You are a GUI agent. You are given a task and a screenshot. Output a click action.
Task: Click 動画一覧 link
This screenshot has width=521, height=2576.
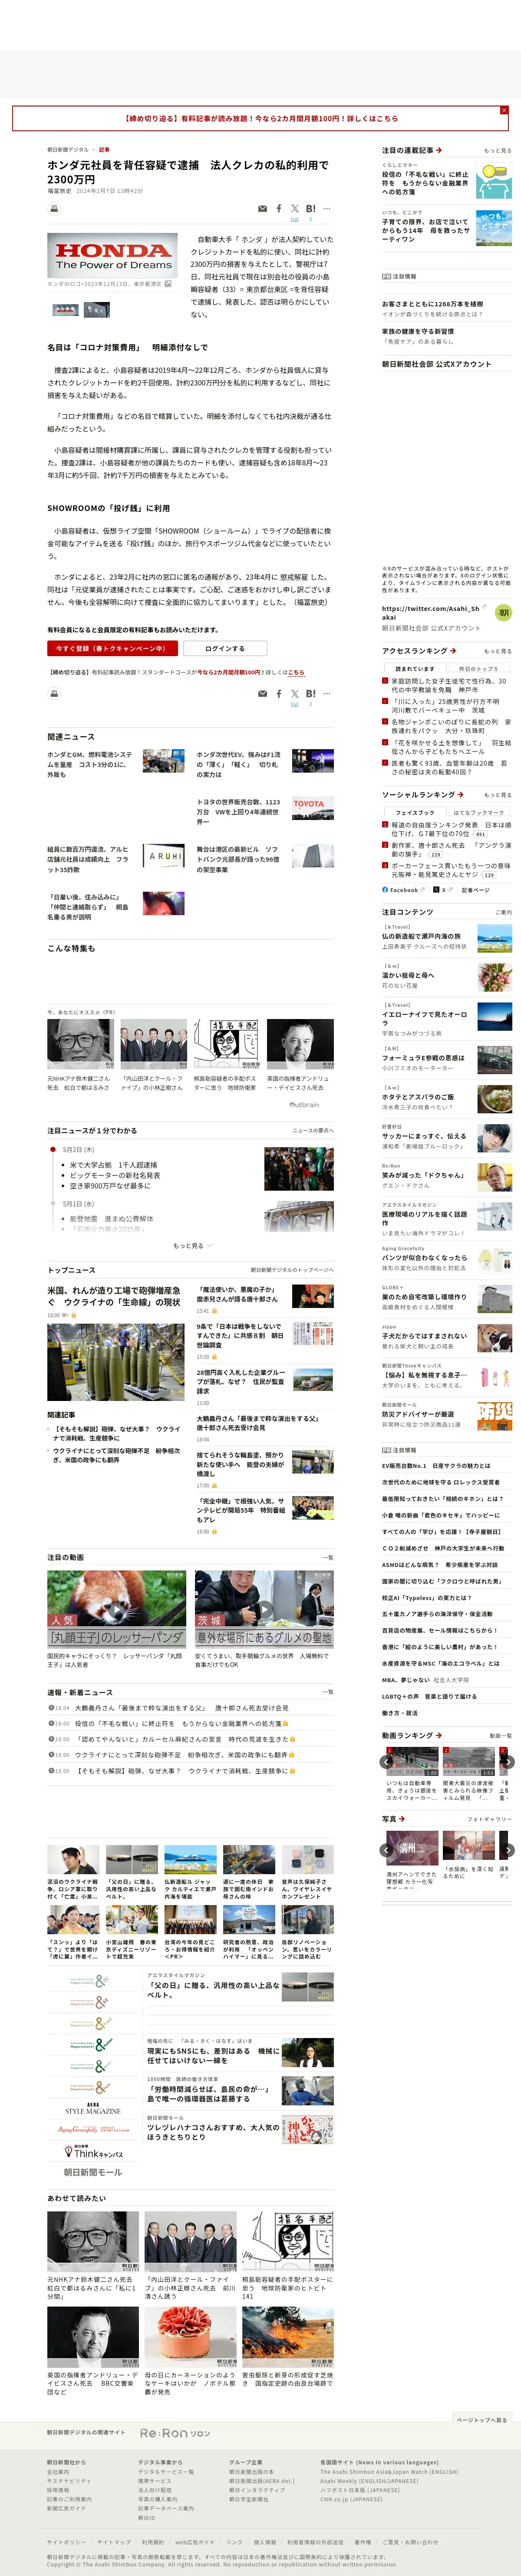tap(500, 1735)
